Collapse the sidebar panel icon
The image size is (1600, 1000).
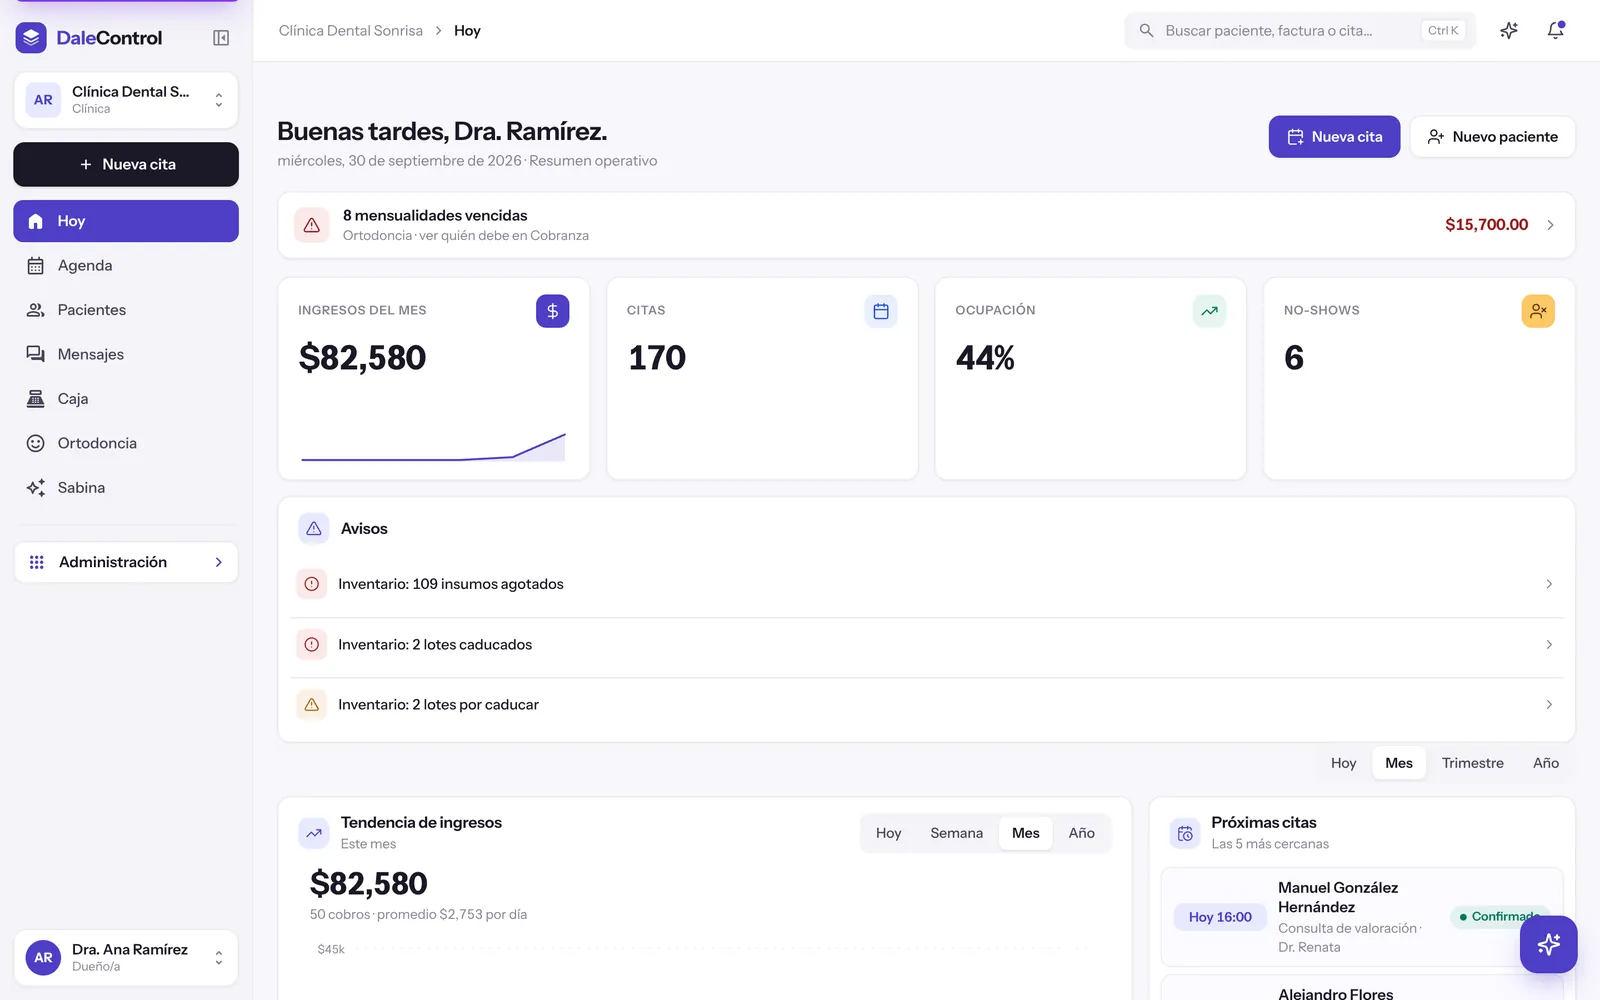[x=221, y=38]
